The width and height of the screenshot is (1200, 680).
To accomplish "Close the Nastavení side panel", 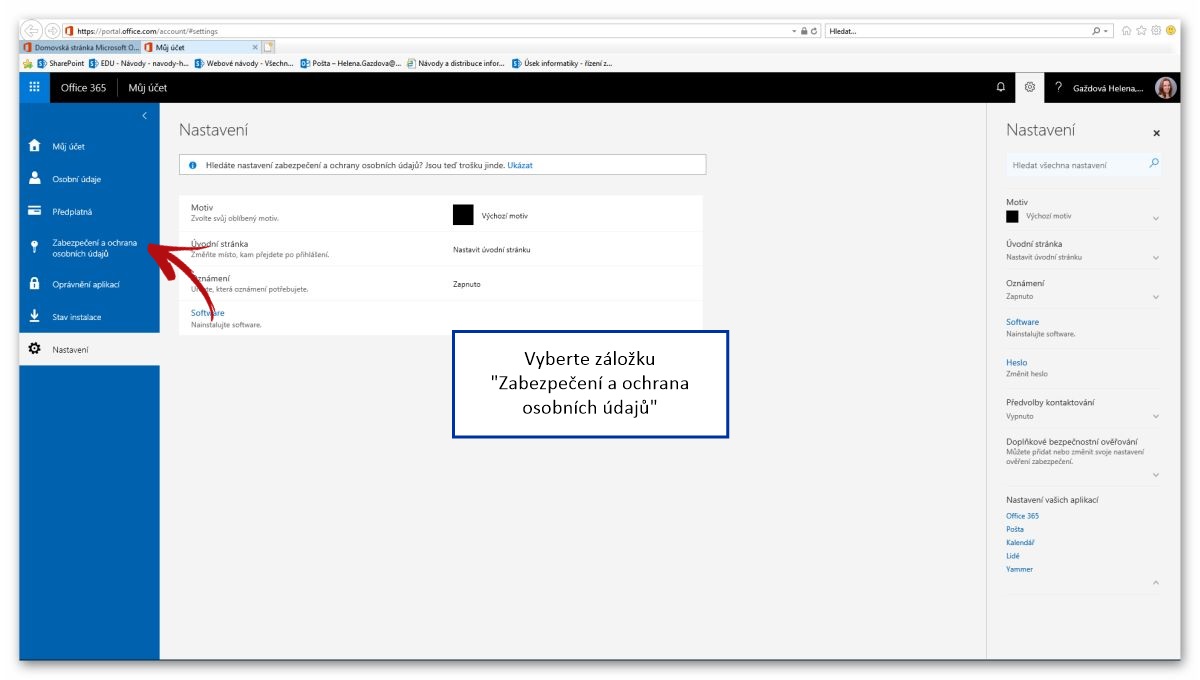I will coord(1157,133).
